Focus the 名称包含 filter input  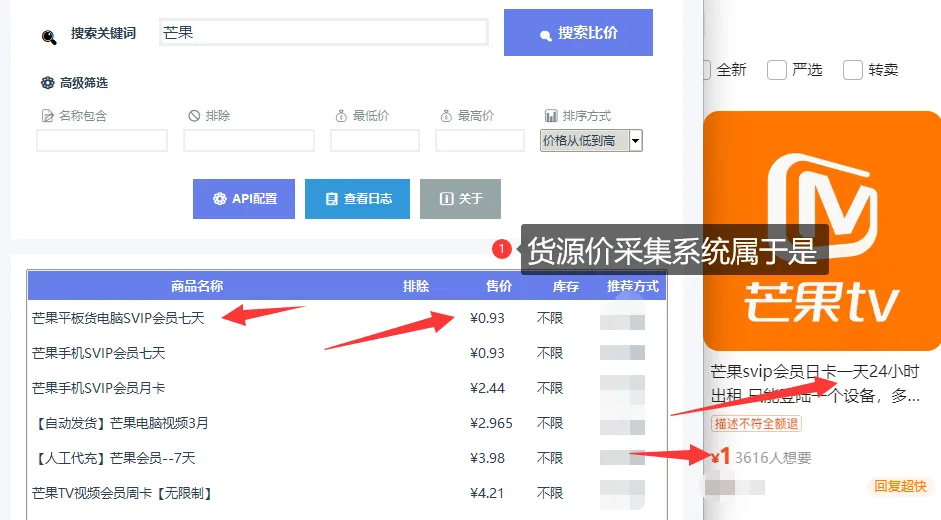pos(102,141)
